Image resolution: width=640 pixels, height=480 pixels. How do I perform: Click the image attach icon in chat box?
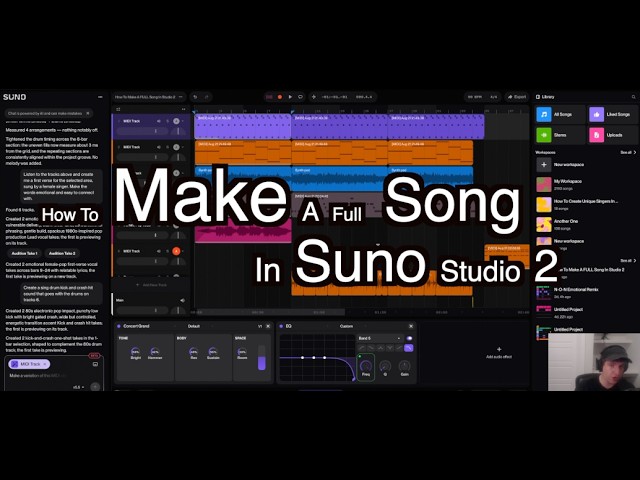(x=95, y=364)
